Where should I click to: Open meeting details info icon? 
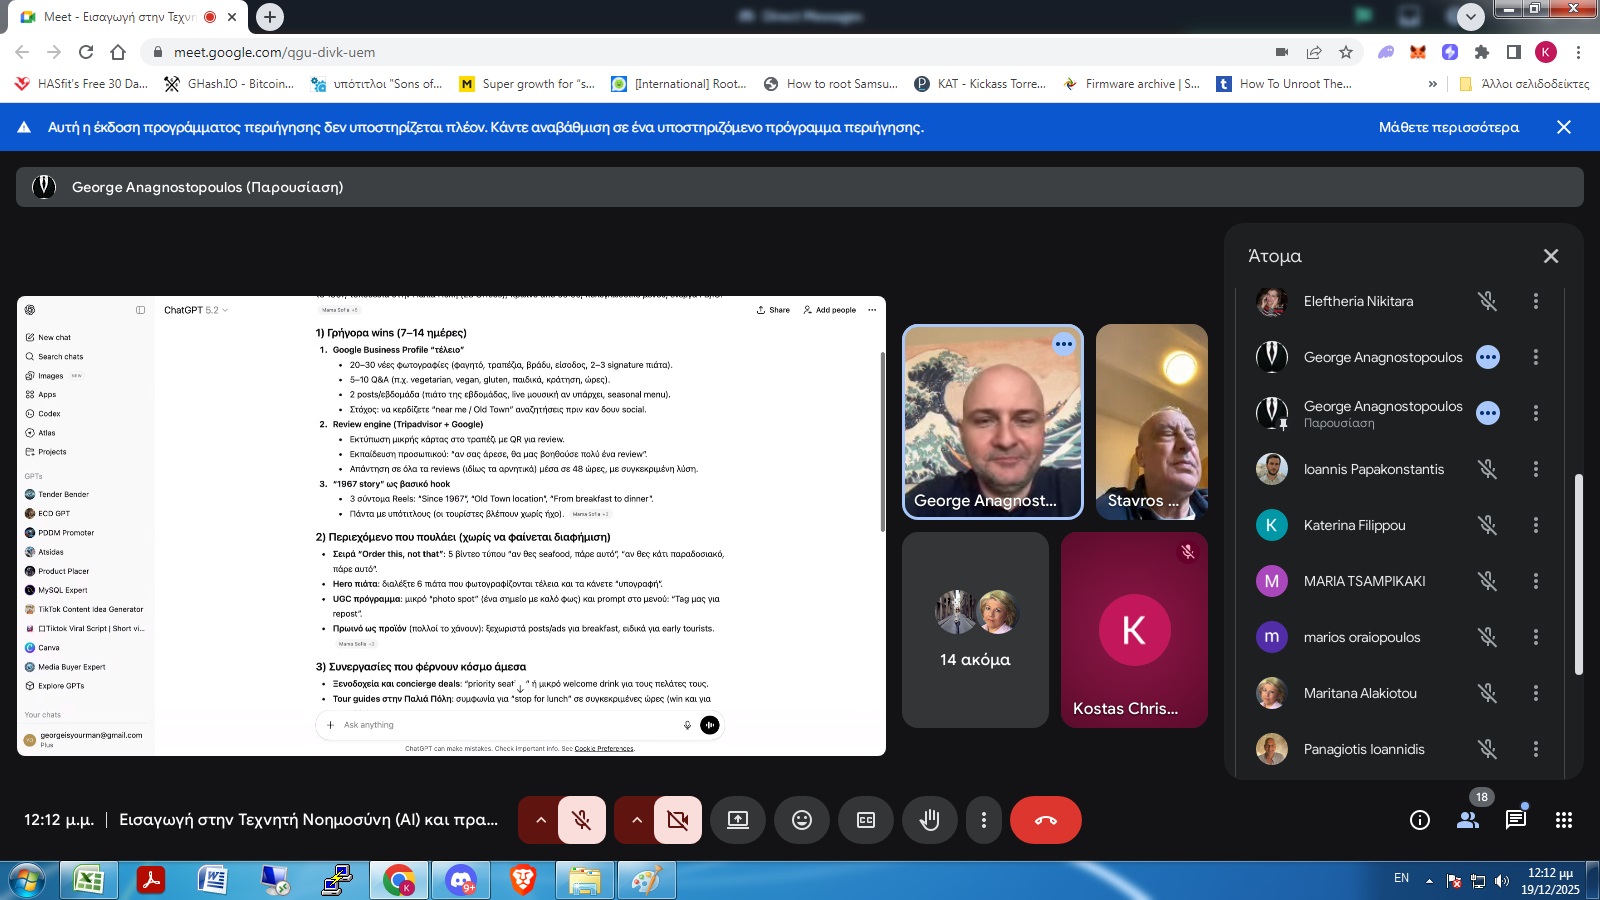point(1419,820)
